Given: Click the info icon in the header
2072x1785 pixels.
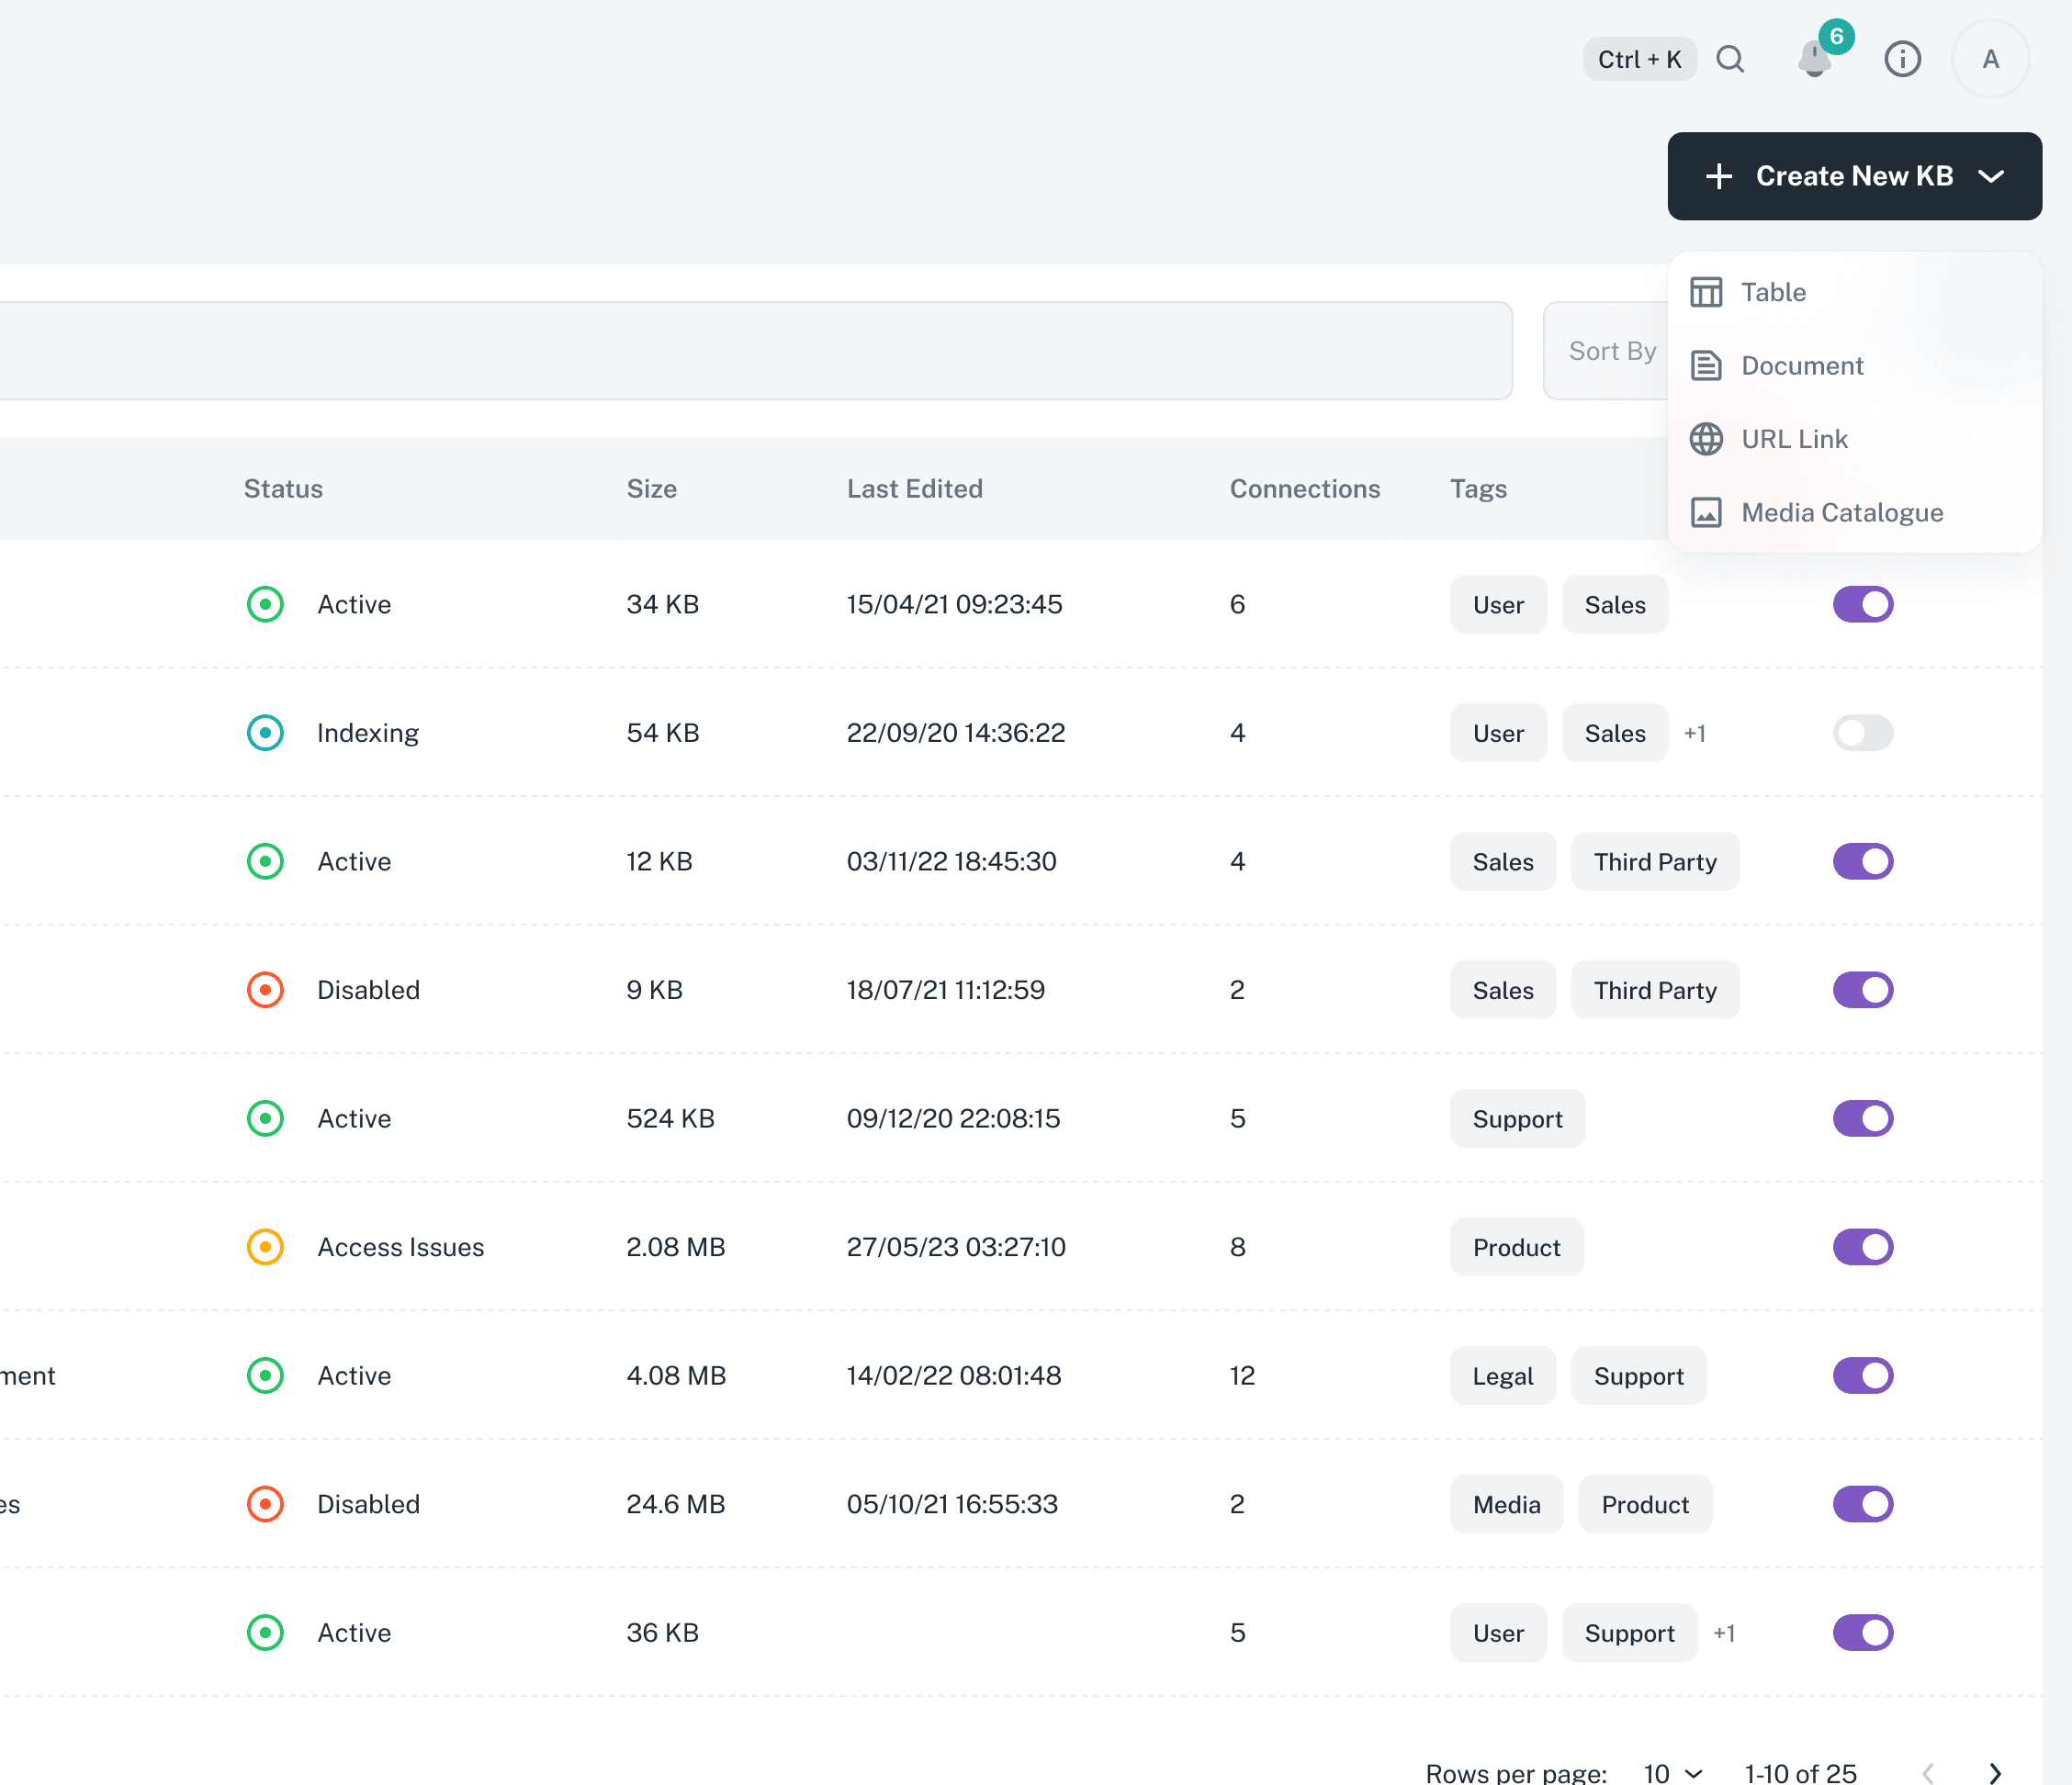Looking at the screenshot, I should tap(1903, 59).
